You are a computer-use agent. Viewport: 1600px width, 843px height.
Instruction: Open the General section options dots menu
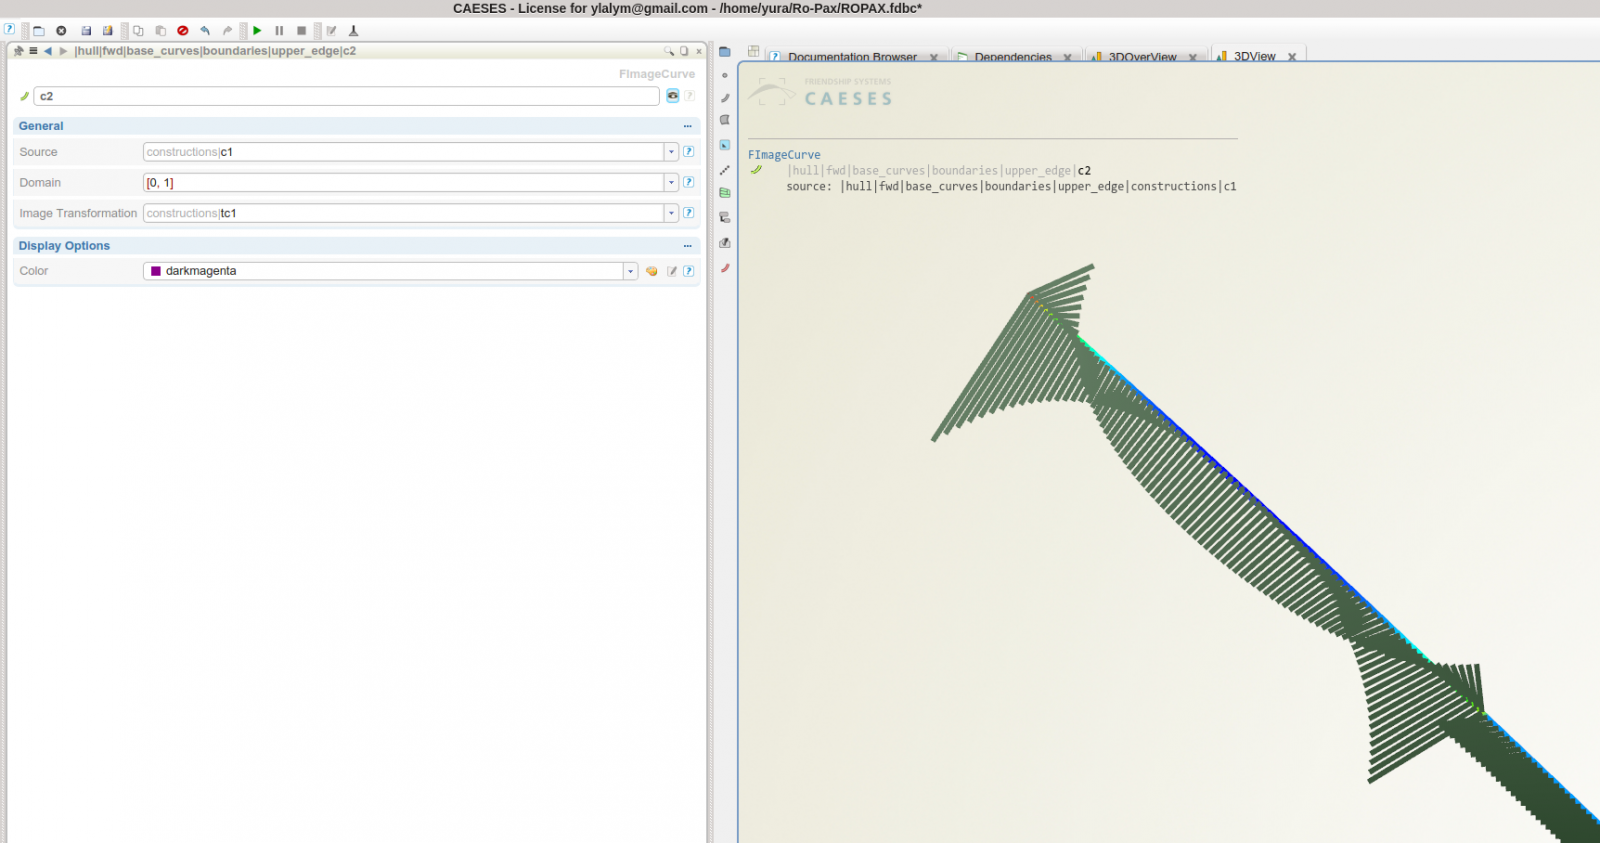[x=688, y=126]
